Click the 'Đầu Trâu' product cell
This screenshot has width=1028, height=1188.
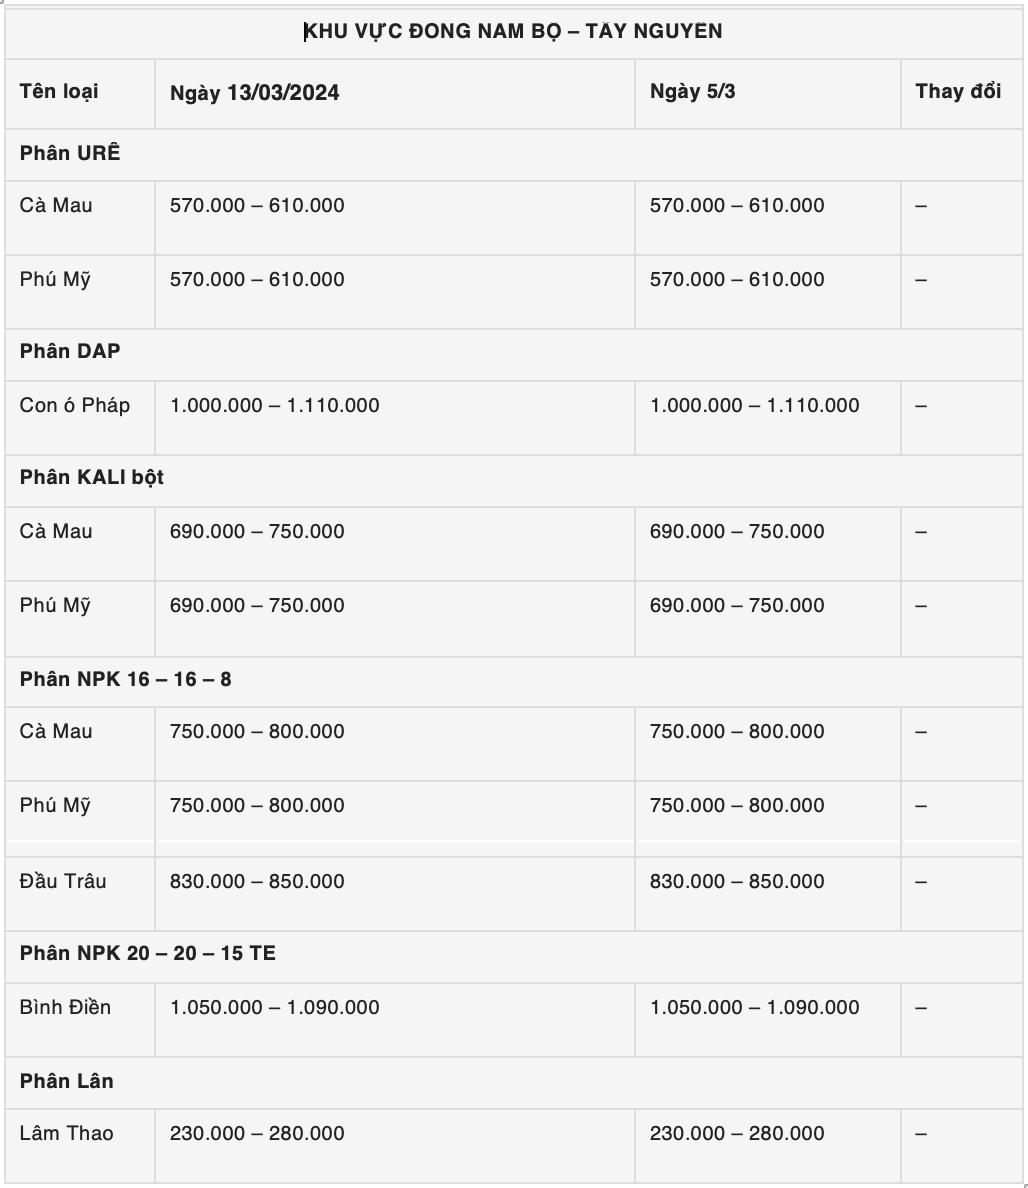[63, 881]
